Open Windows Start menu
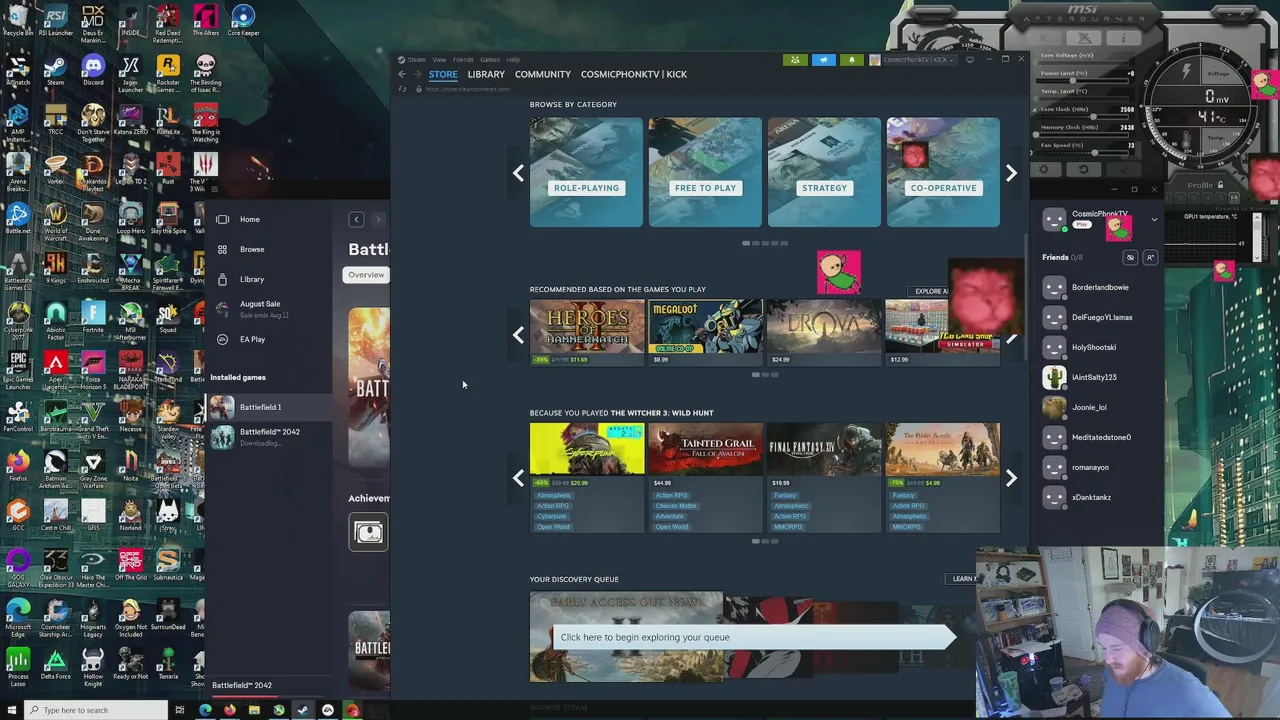 12,710
